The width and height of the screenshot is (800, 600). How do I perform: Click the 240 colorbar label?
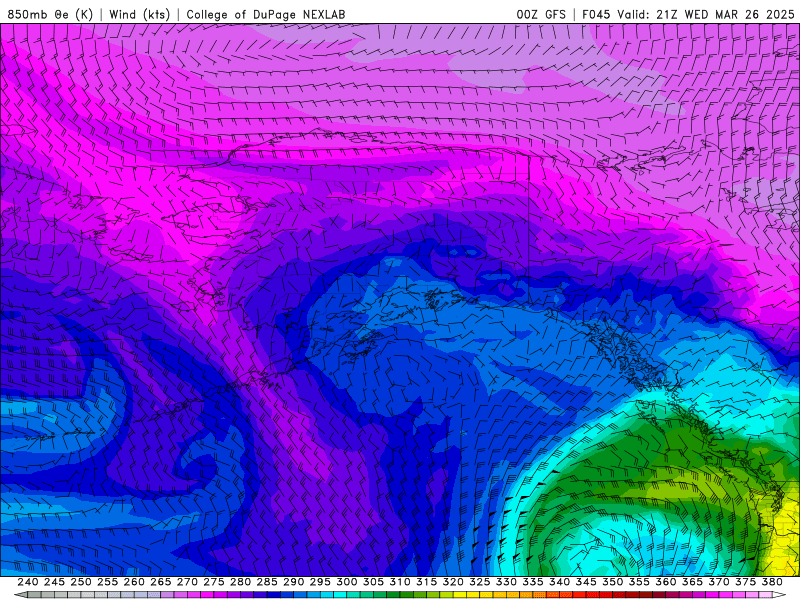click(28, 582)
